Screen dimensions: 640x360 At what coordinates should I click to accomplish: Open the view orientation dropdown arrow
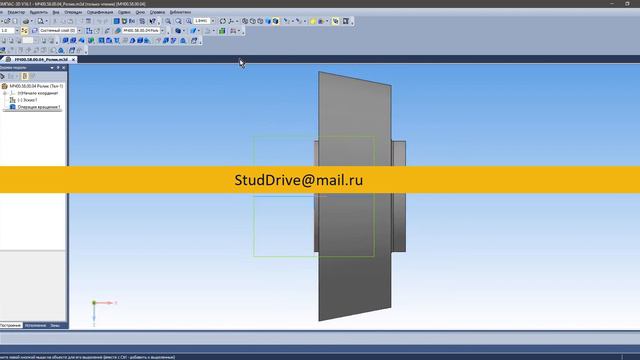[237, 21]
